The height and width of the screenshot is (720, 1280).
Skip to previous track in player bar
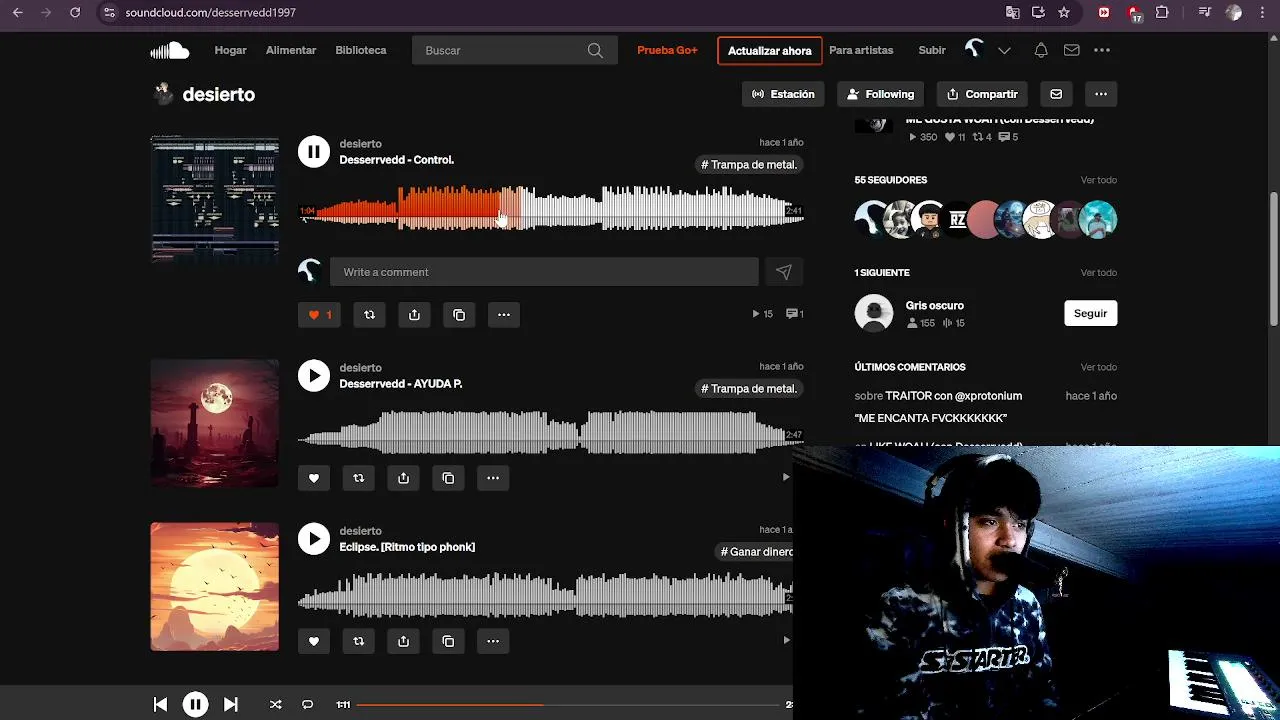tap(160, 705)
